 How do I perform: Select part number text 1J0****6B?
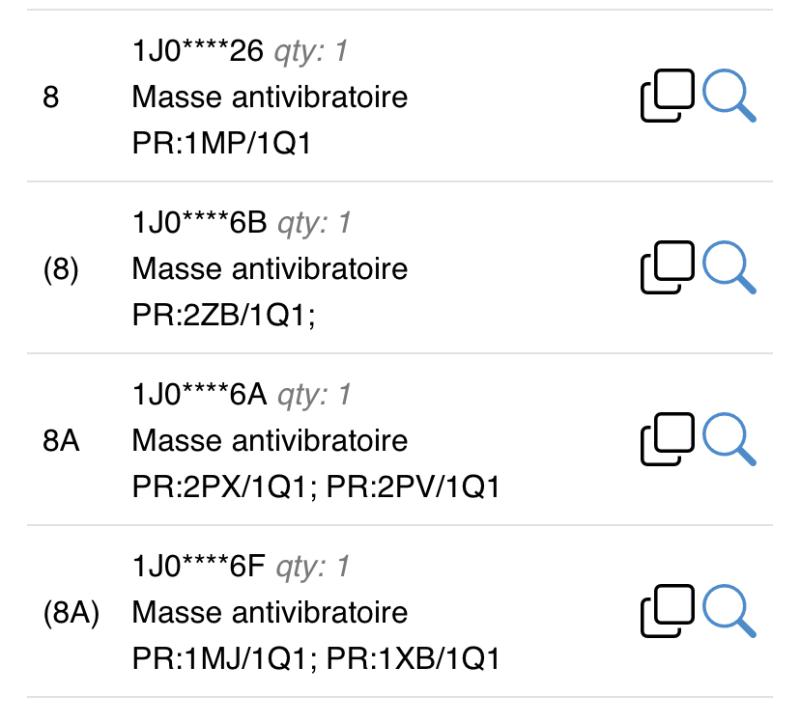(x=199, y=223)
